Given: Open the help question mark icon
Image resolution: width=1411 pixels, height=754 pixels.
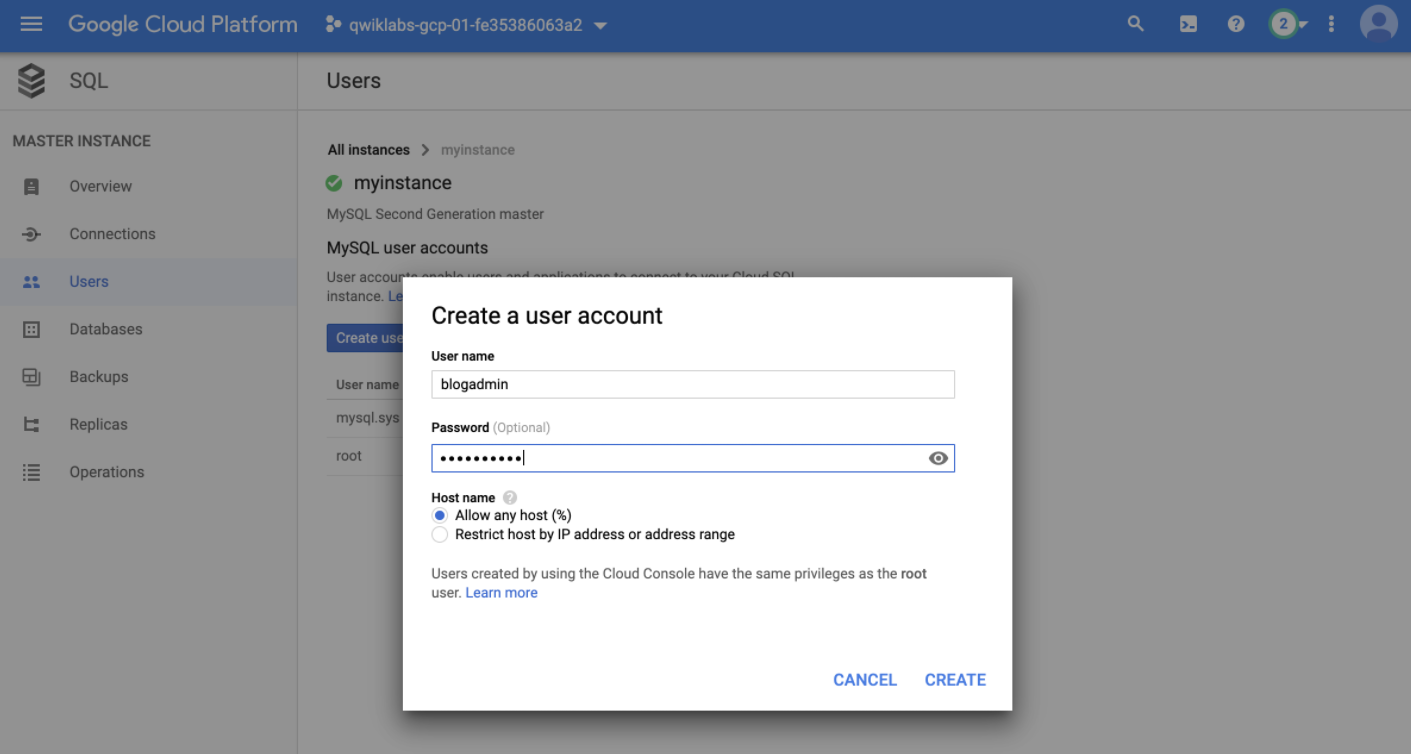Looking at the screenshot, I should coord(1236,24).
